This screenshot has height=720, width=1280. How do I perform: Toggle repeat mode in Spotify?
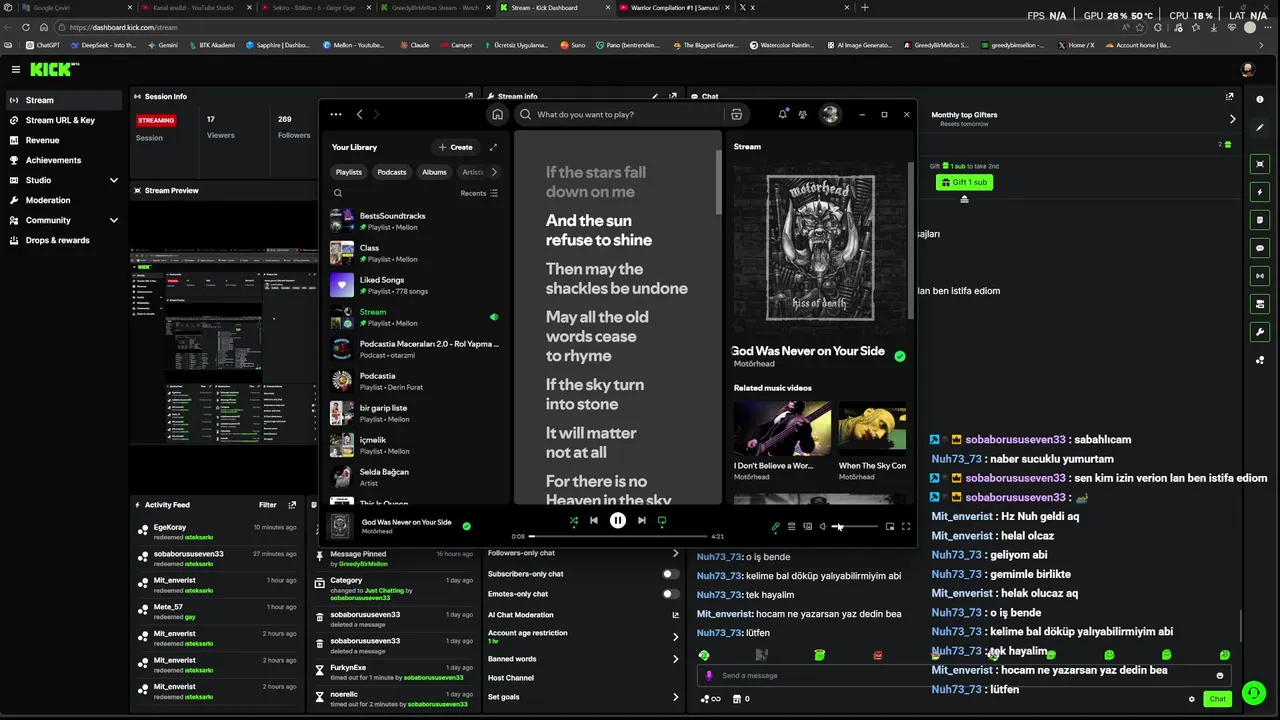662,521
